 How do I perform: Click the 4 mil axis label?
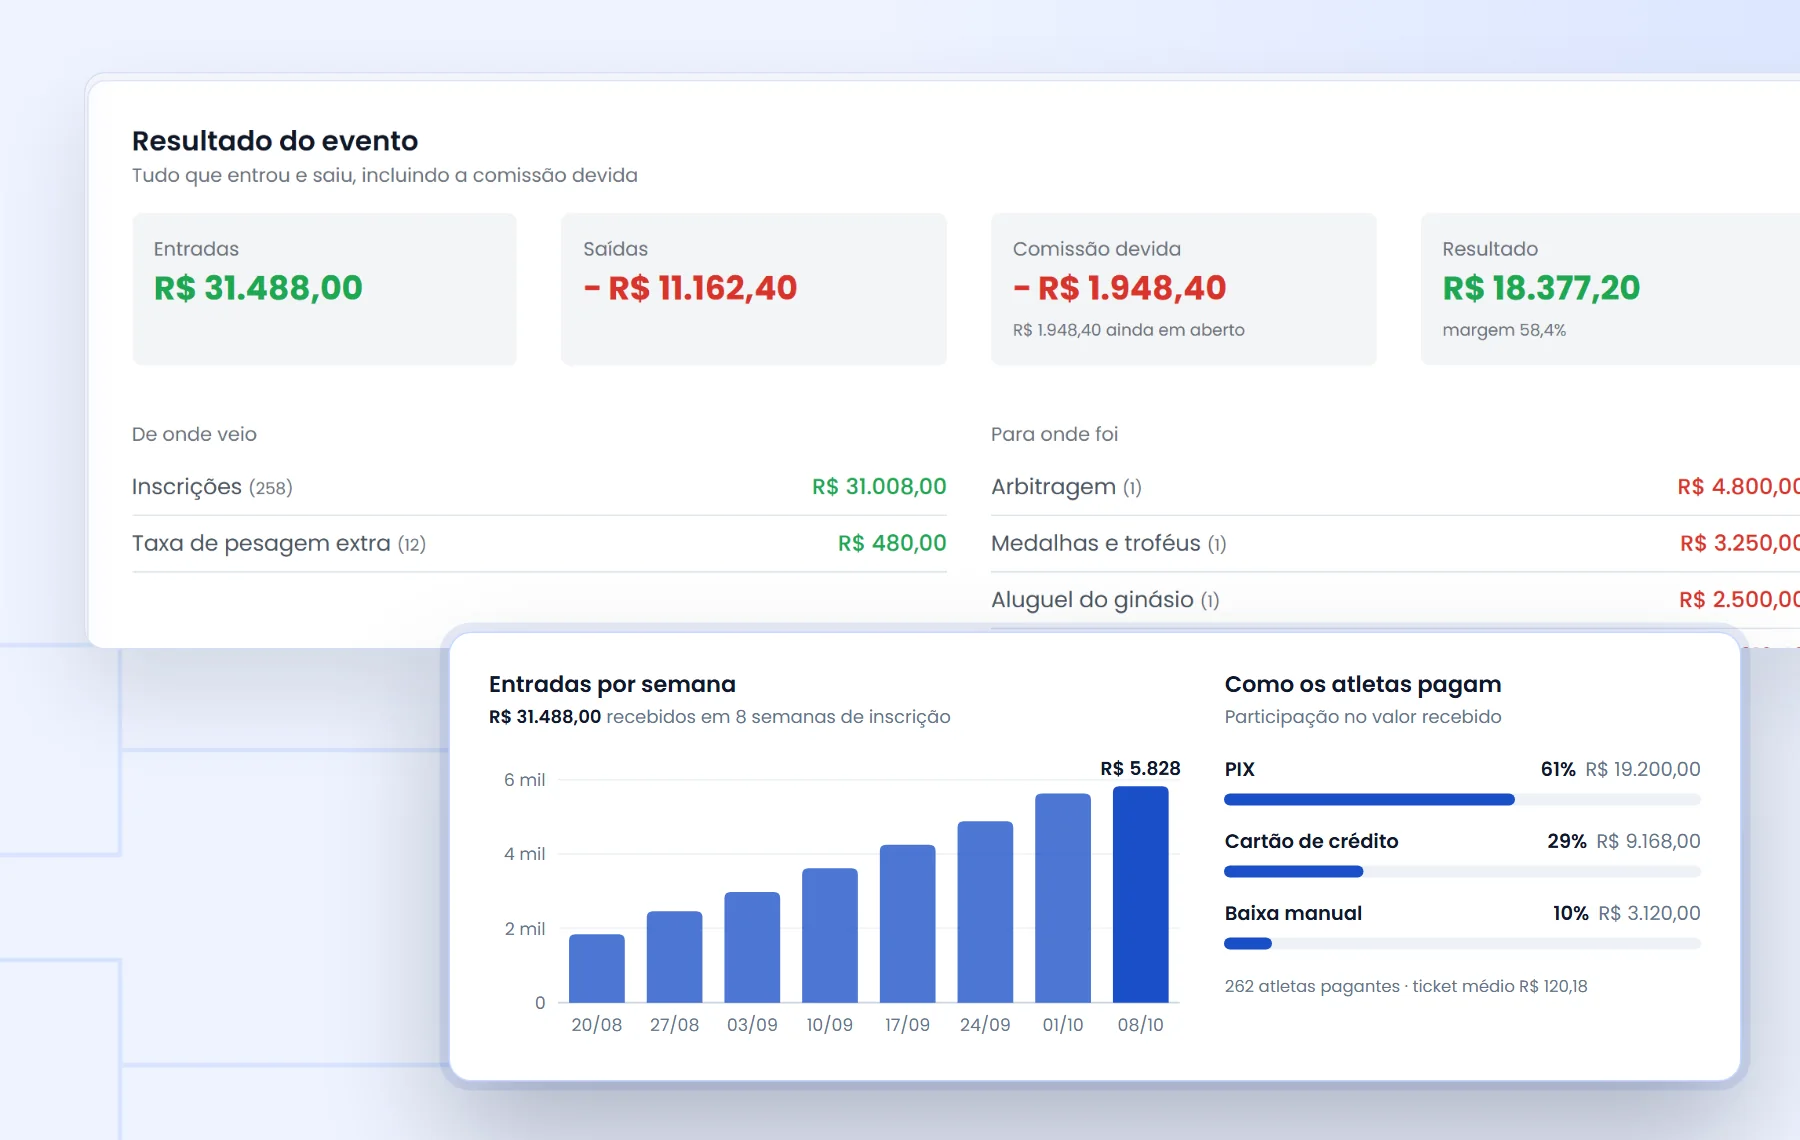[x=525, y=854]
